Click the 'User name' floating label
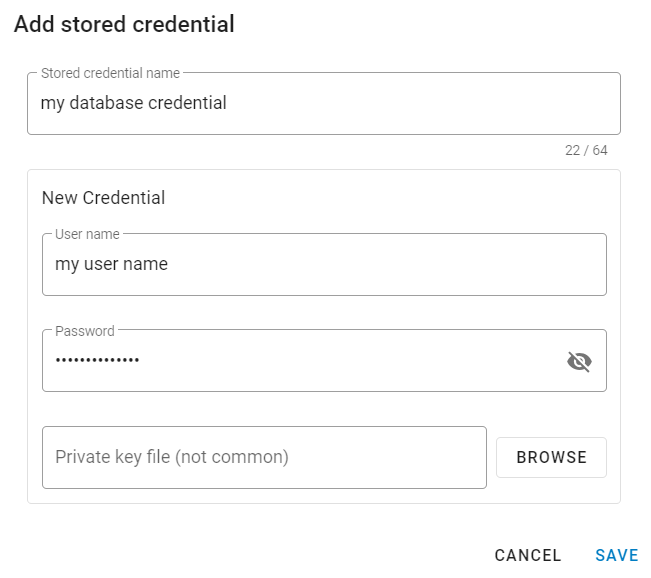 point(87,234)
